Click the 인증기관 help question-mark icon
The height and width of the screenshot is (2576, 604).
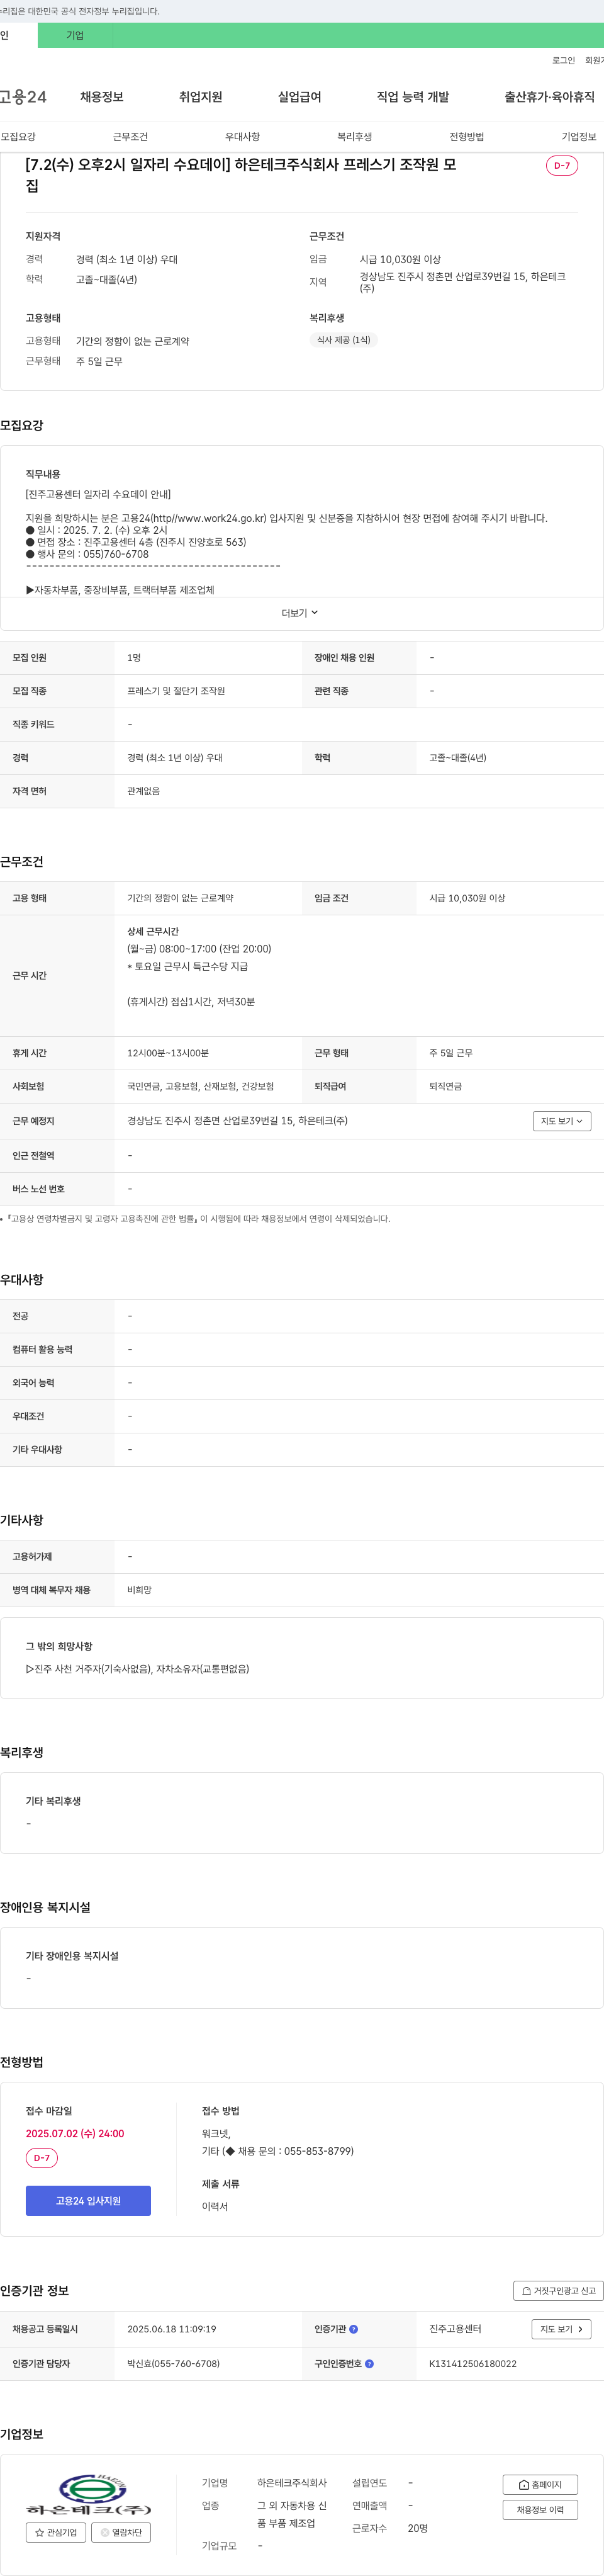[353, 2329]
